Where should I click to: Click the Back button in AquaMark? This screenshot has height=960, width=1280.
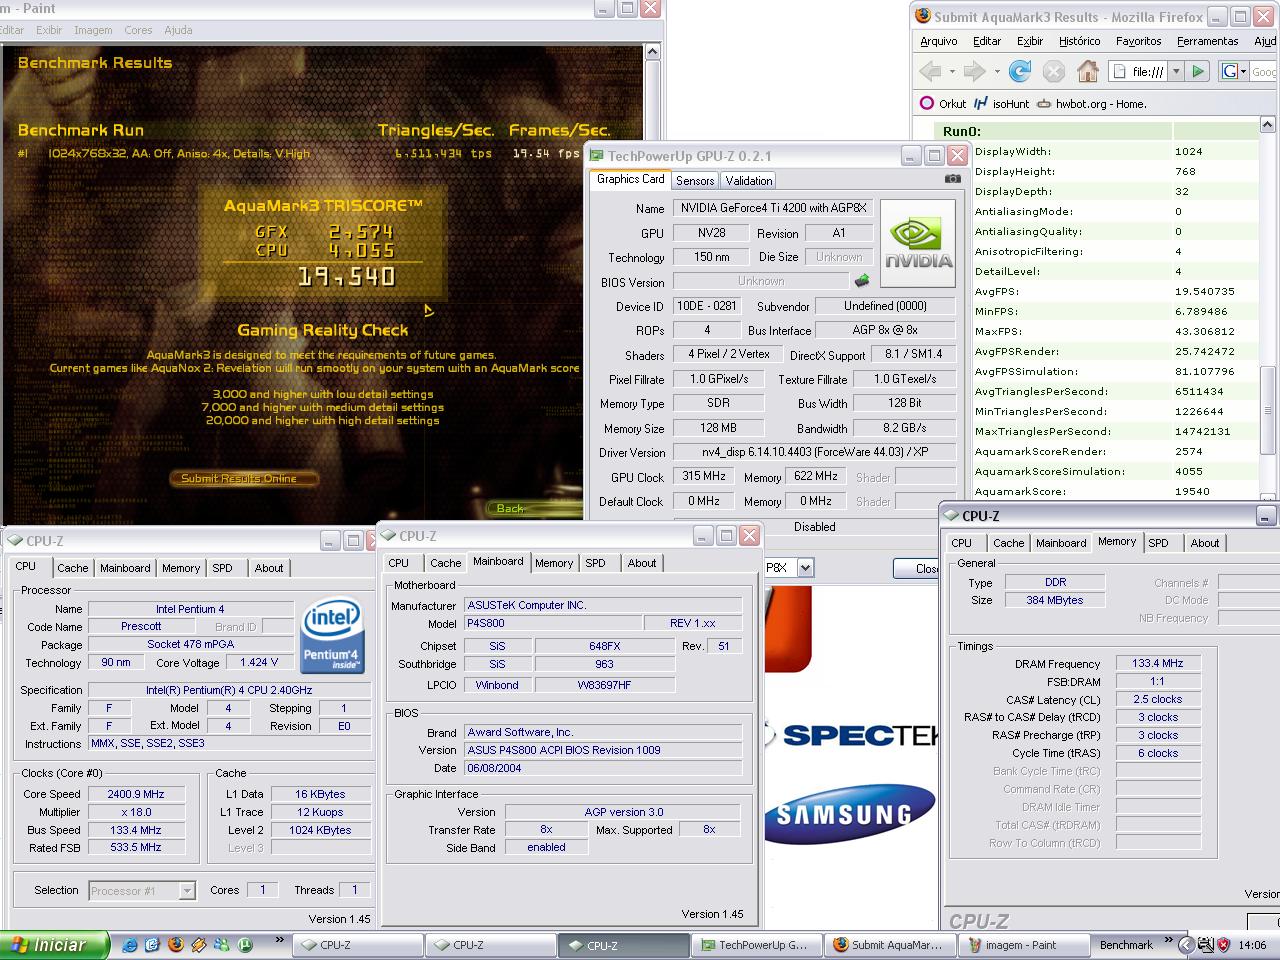[511, 508]
